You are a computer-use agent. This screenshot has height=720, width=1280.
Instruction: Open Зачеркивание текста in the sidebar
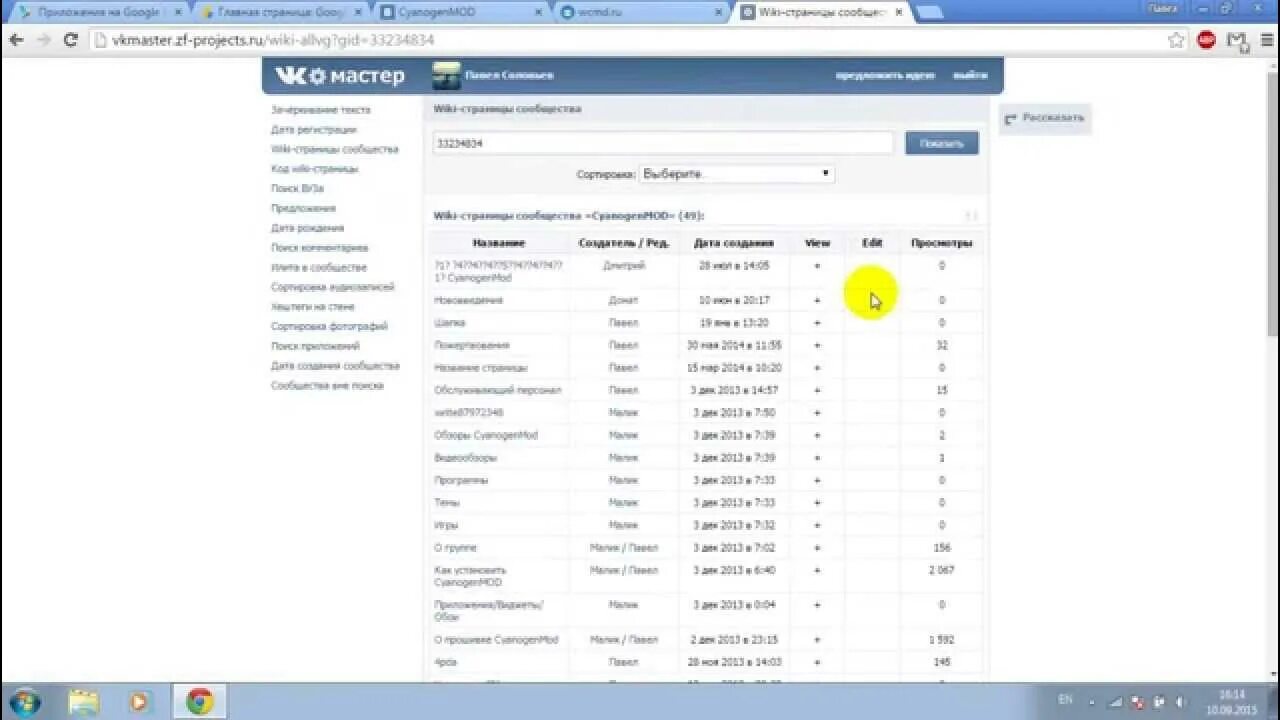tap(320, 110)
